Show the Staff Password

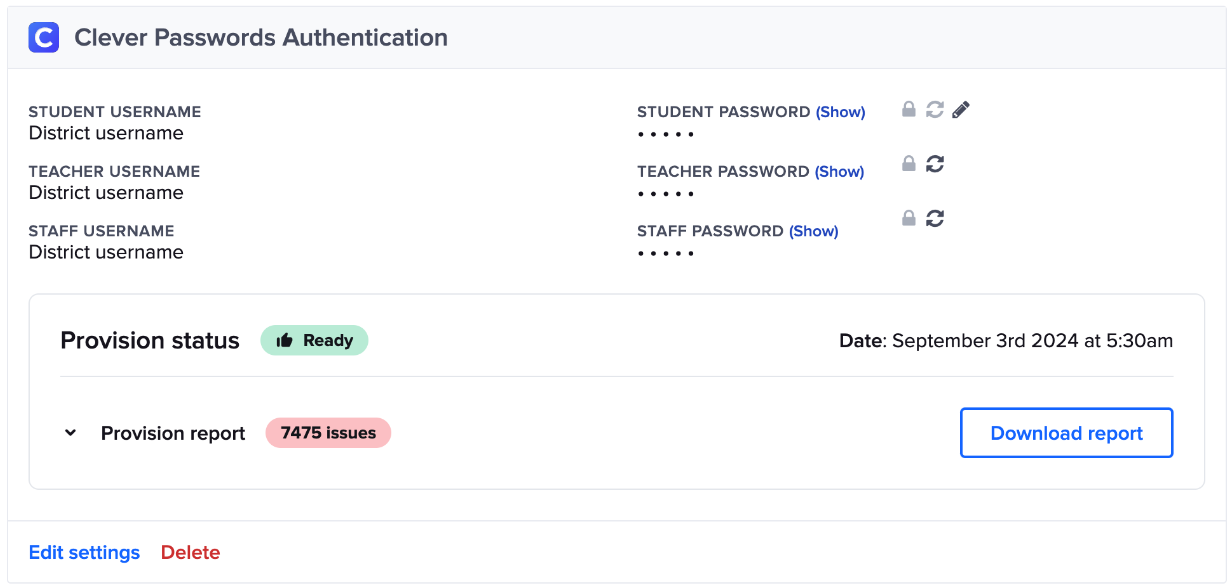click(x=813, y=230)
